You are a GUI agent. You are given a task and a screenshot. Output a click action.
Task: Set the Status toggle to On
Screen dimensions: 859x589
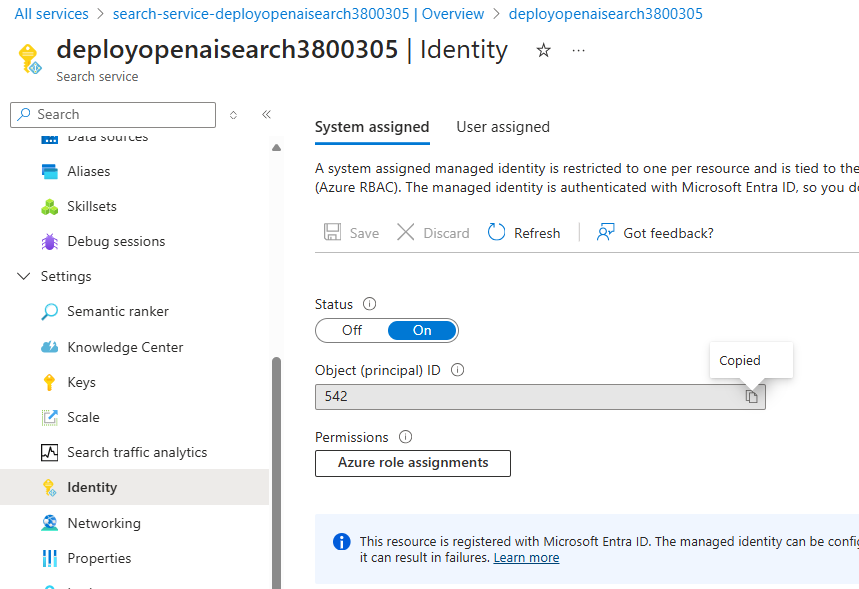point(422,330)
